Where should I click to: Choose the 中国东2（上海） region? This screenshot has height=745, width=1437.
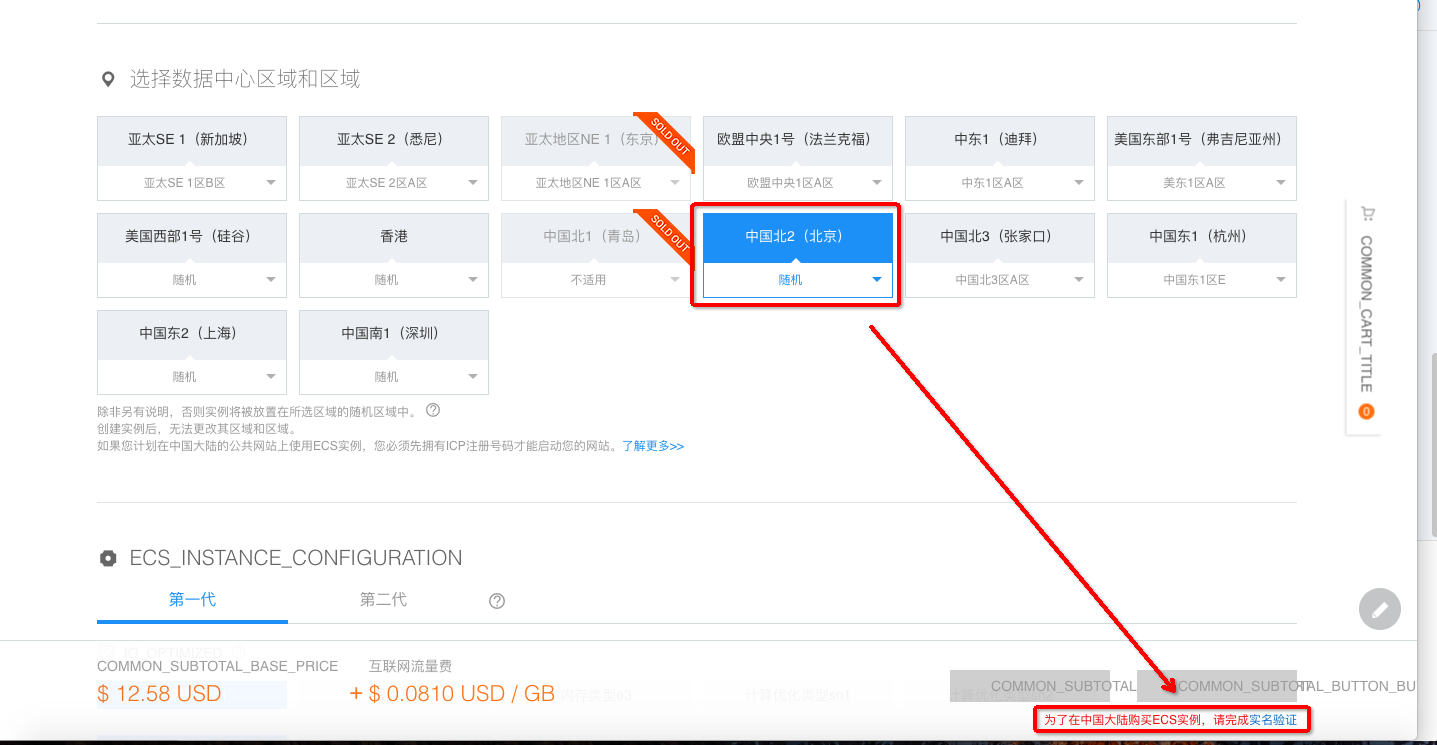[192, 334]
